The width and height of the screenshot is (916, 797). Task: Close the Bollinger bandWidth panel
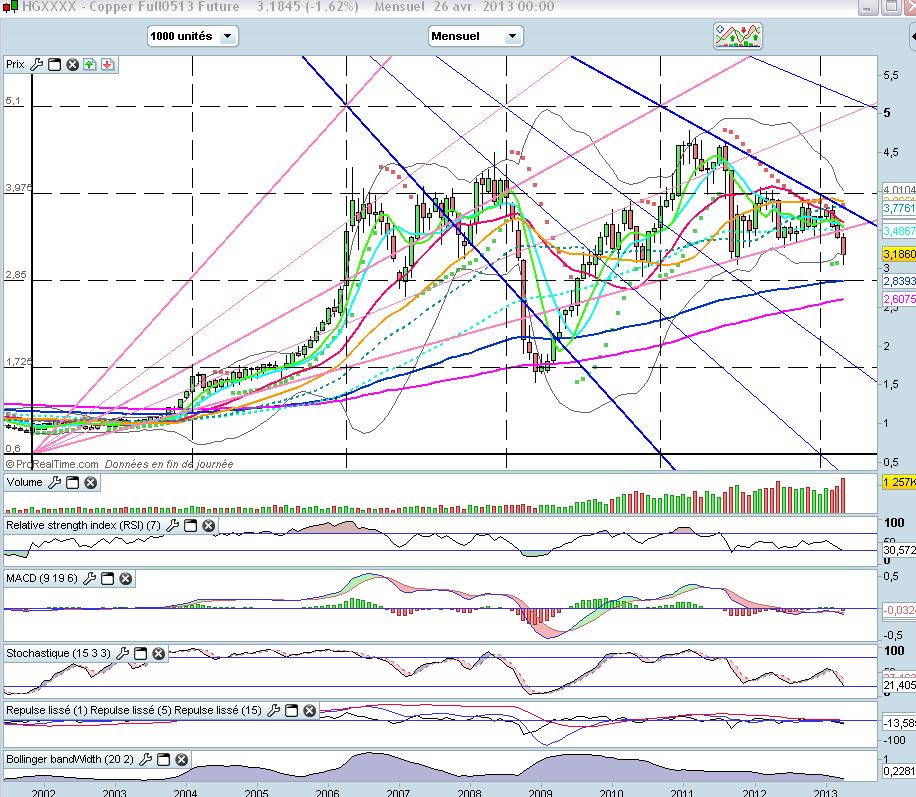tap(182, 760)
